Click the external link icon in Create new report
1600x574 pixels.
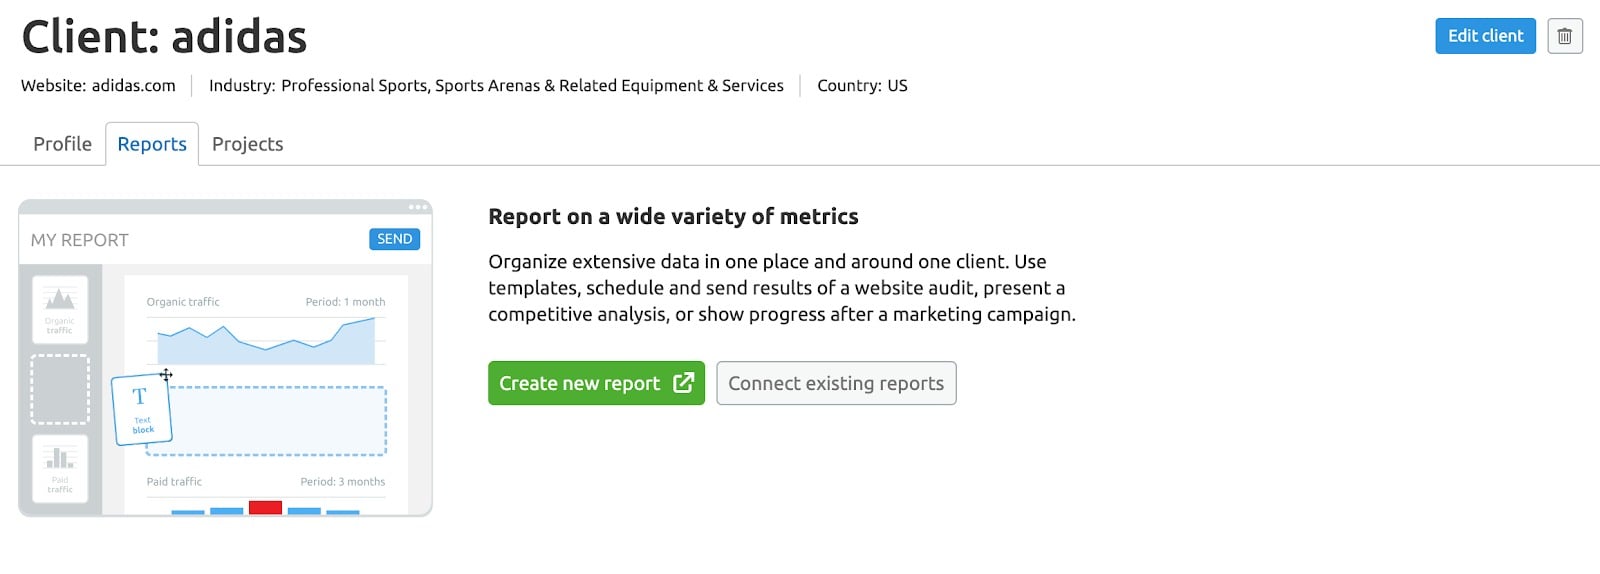684,383
